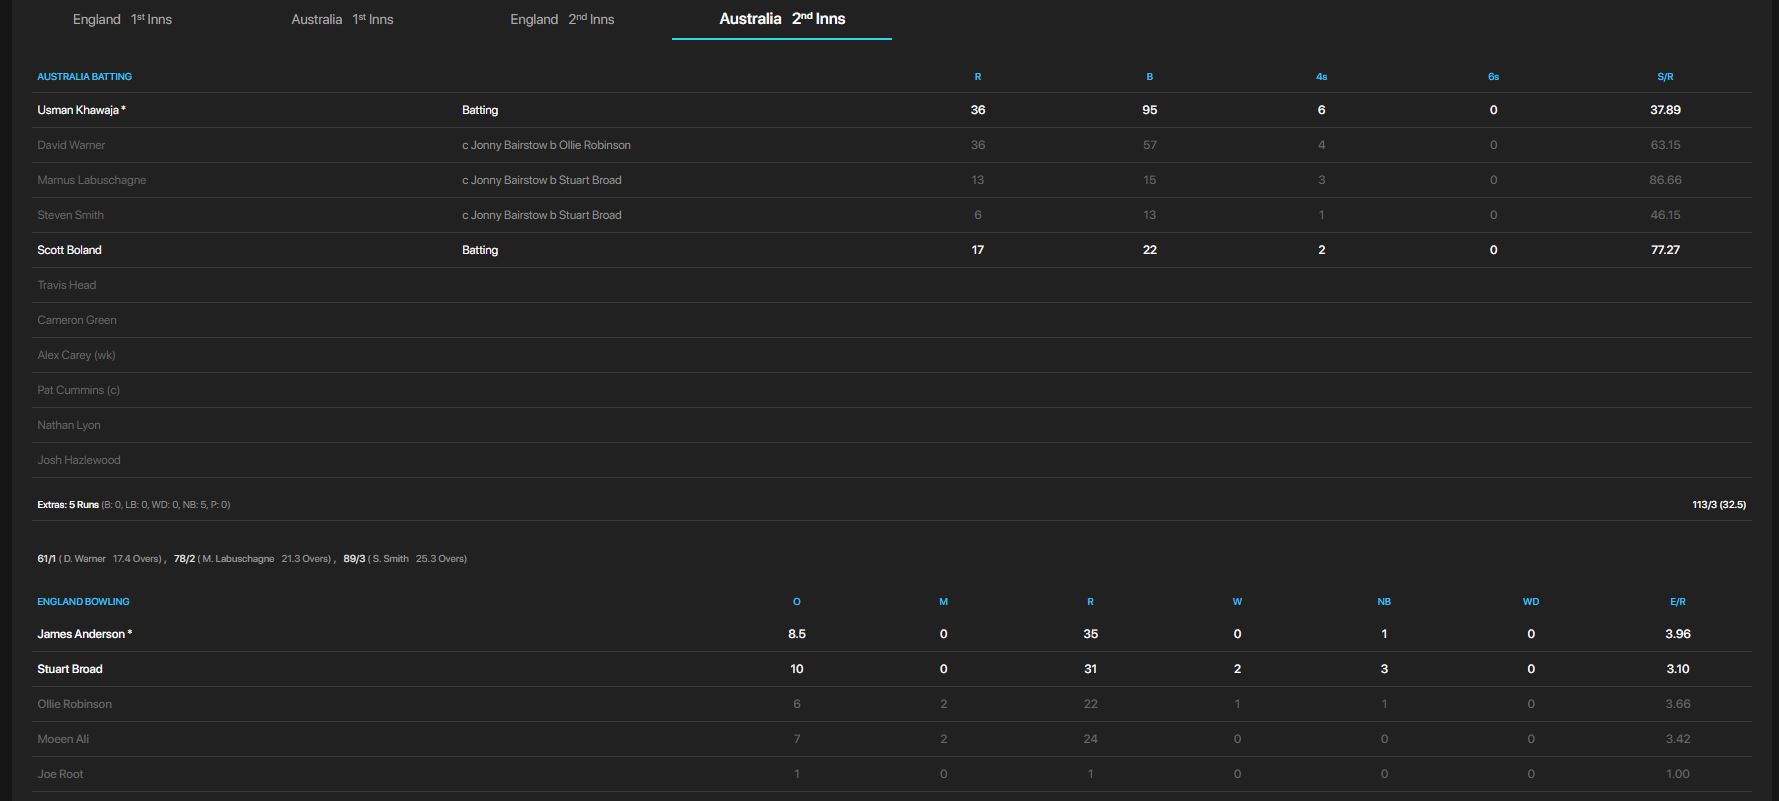Click Scott Boland's Batting status

click(x=480, y=250)
